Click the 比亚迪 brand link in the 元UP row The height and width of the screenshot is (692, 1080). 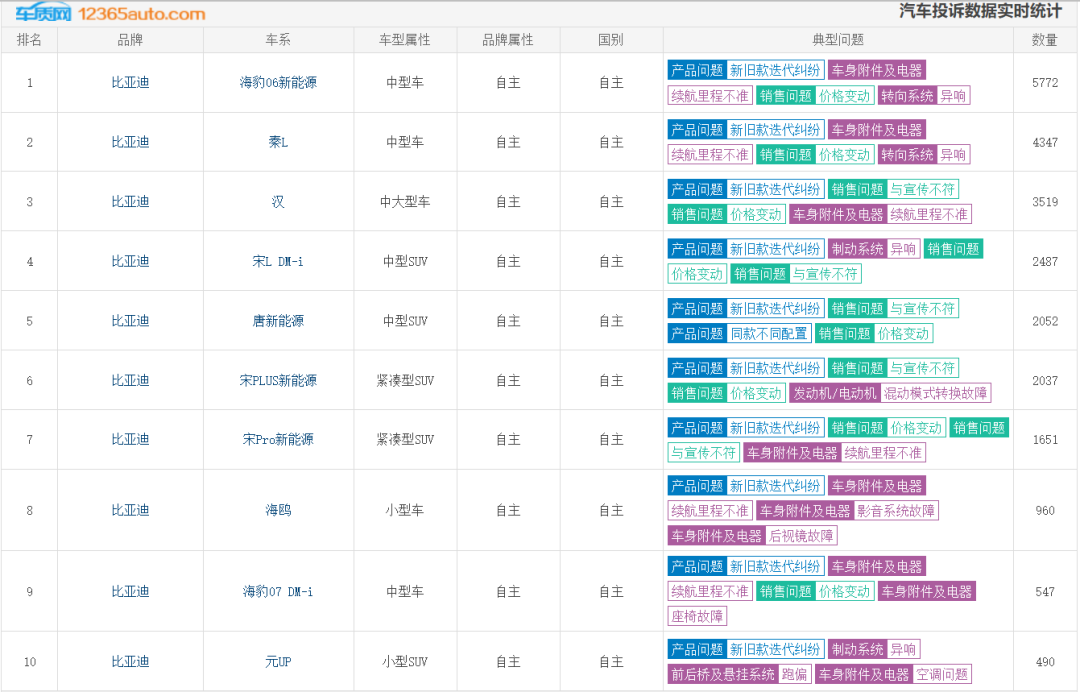(x=130, y=662)
